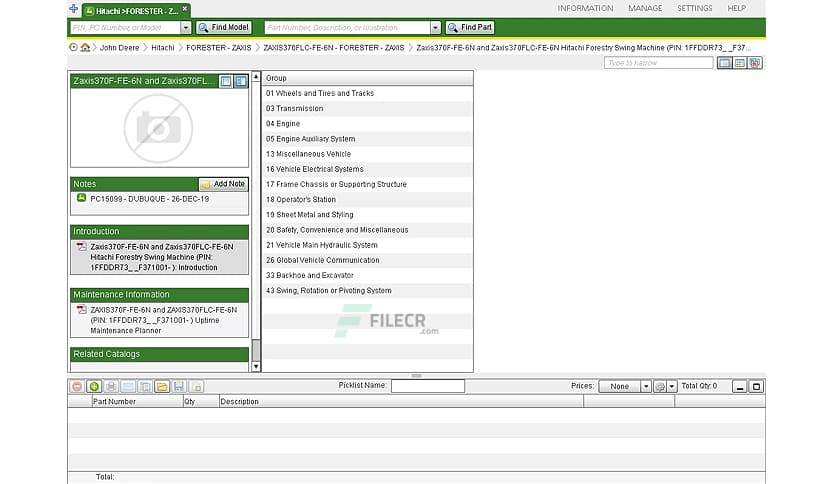Click in the Type to narrow filter box
Screen dimensions: 836x484
coord(658,63)
